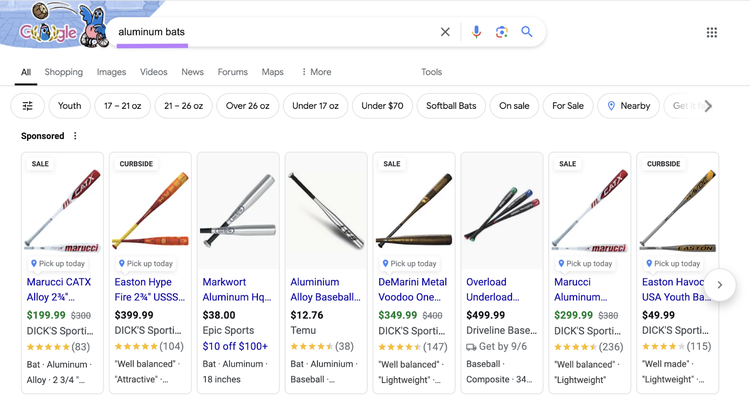Viewport: 750px width, 405px height.
Task: Click the (83) review count rating
Action: 81,347
